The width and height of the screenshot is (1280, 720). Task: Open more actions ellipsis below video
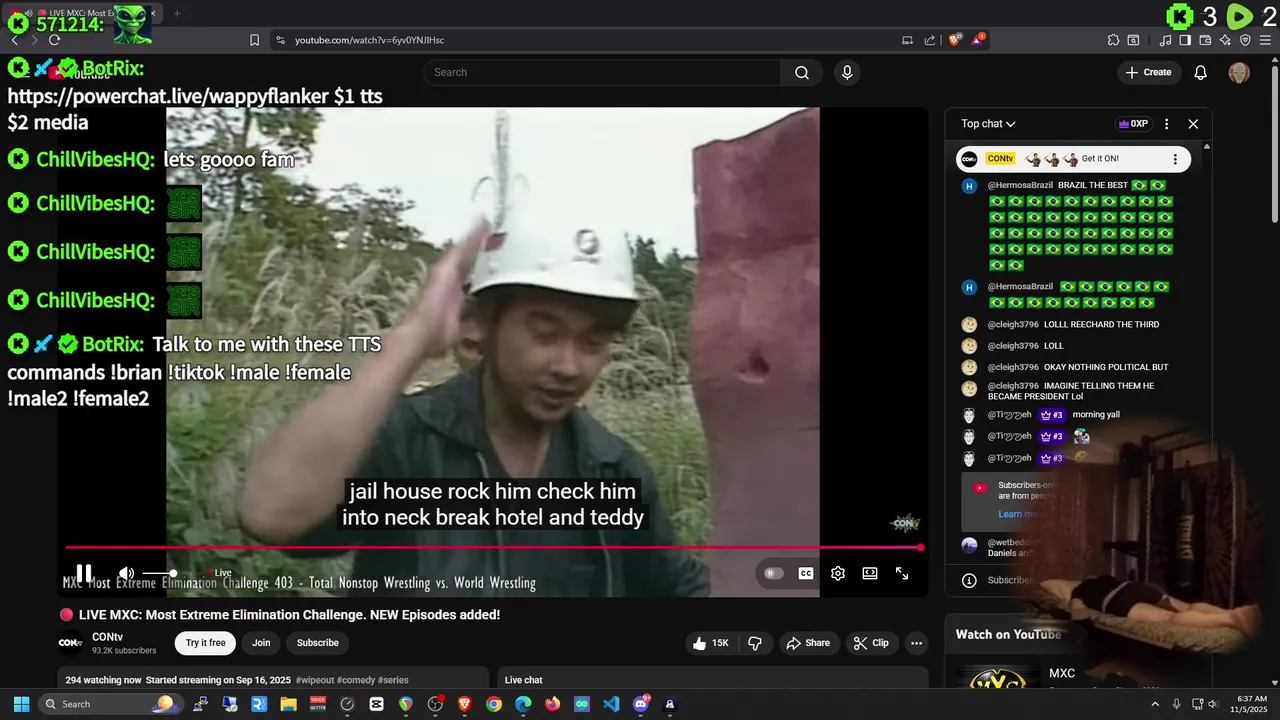pyautogui.click(x=917, y=643)
